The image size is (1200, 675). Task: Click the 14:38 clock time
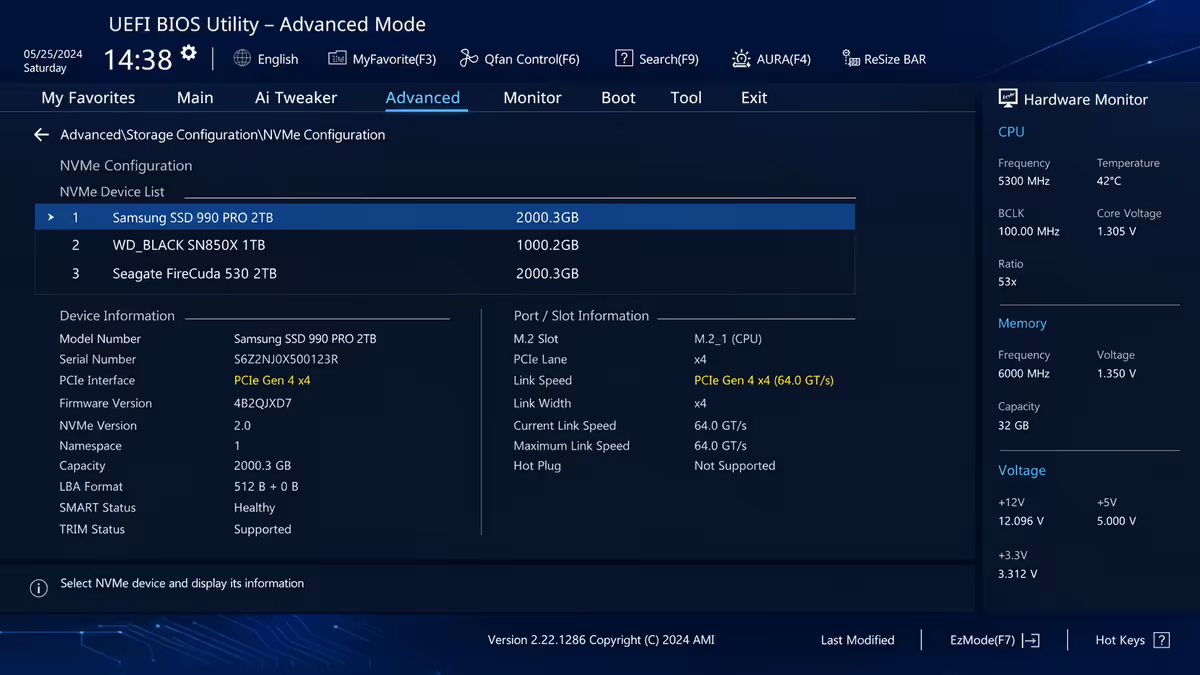(x=138, y=60)
